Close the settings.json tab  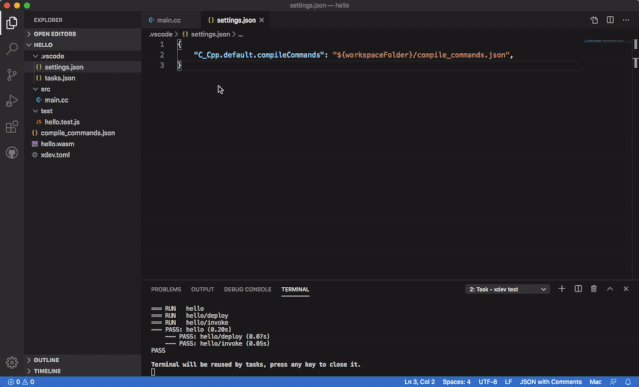click(262, 20)
